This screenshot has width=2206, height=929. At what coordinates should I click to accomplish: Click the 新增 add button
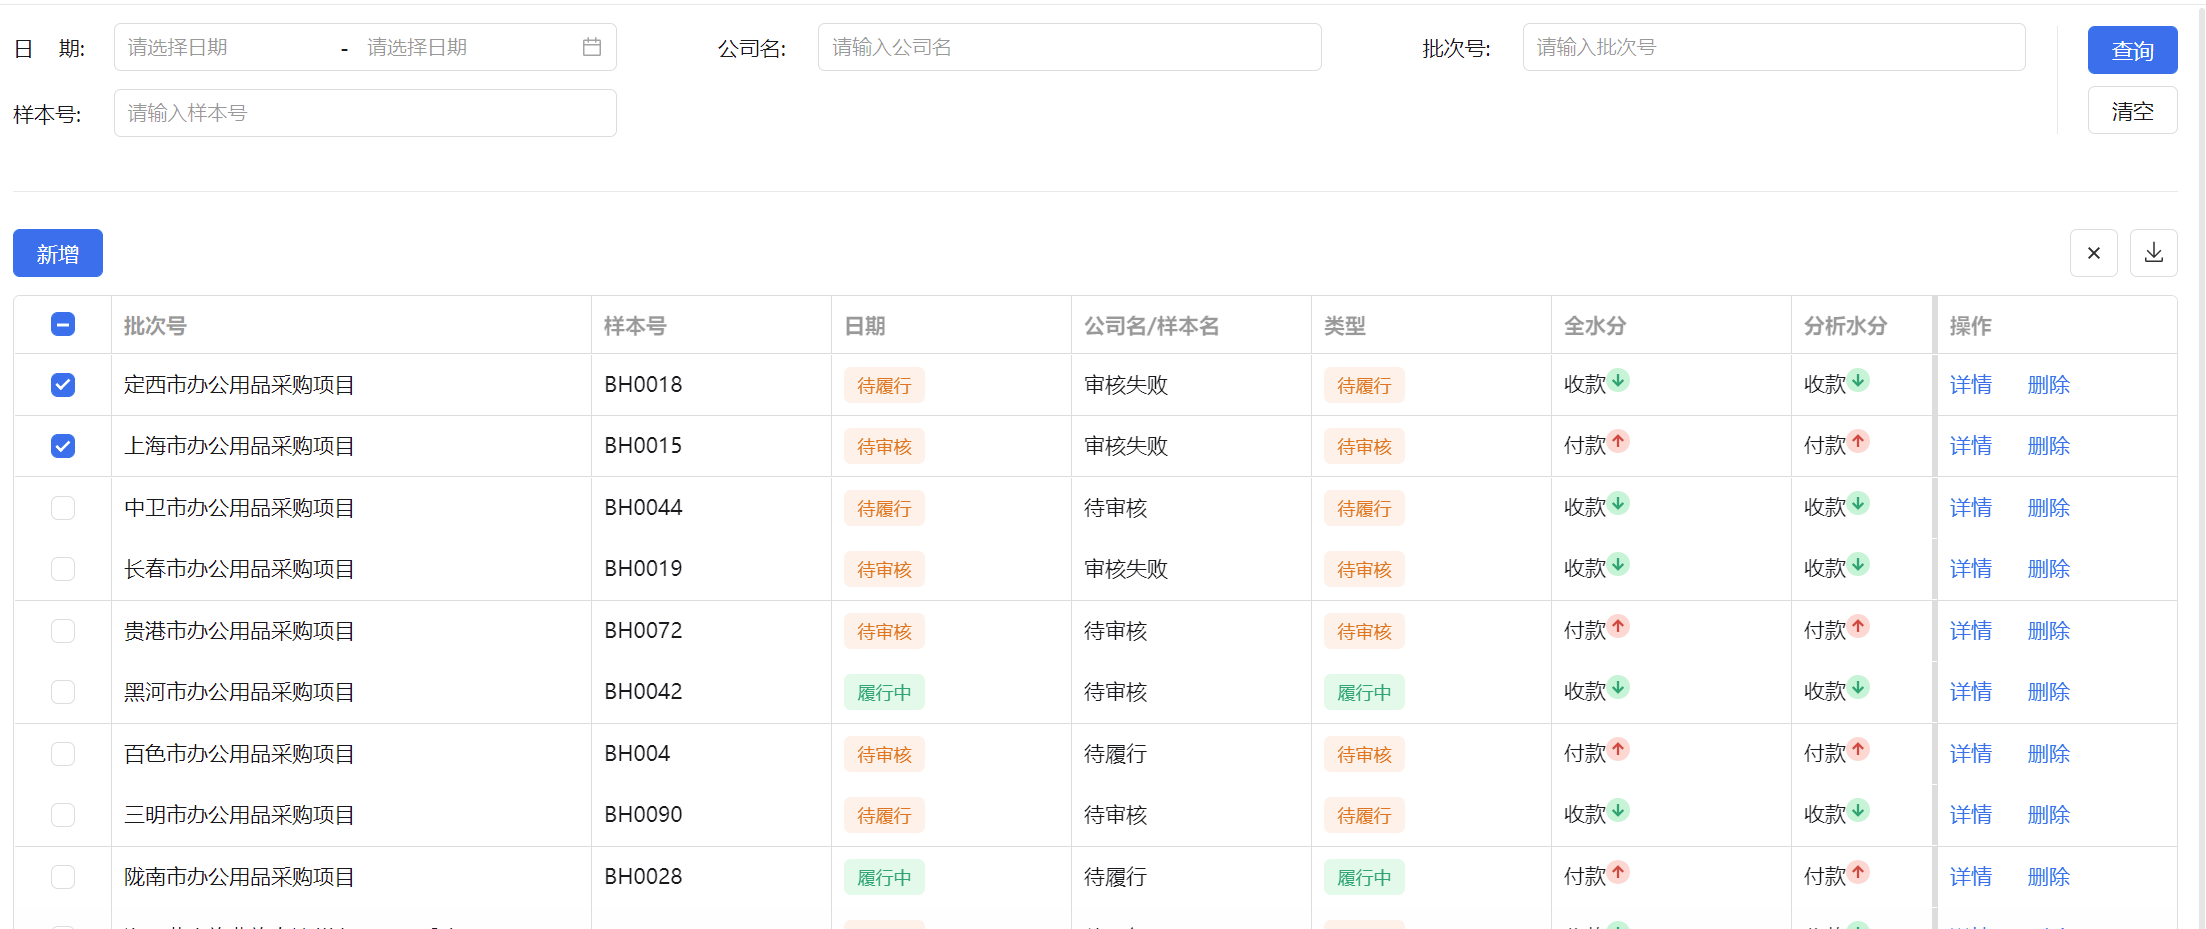pos(58,253)
